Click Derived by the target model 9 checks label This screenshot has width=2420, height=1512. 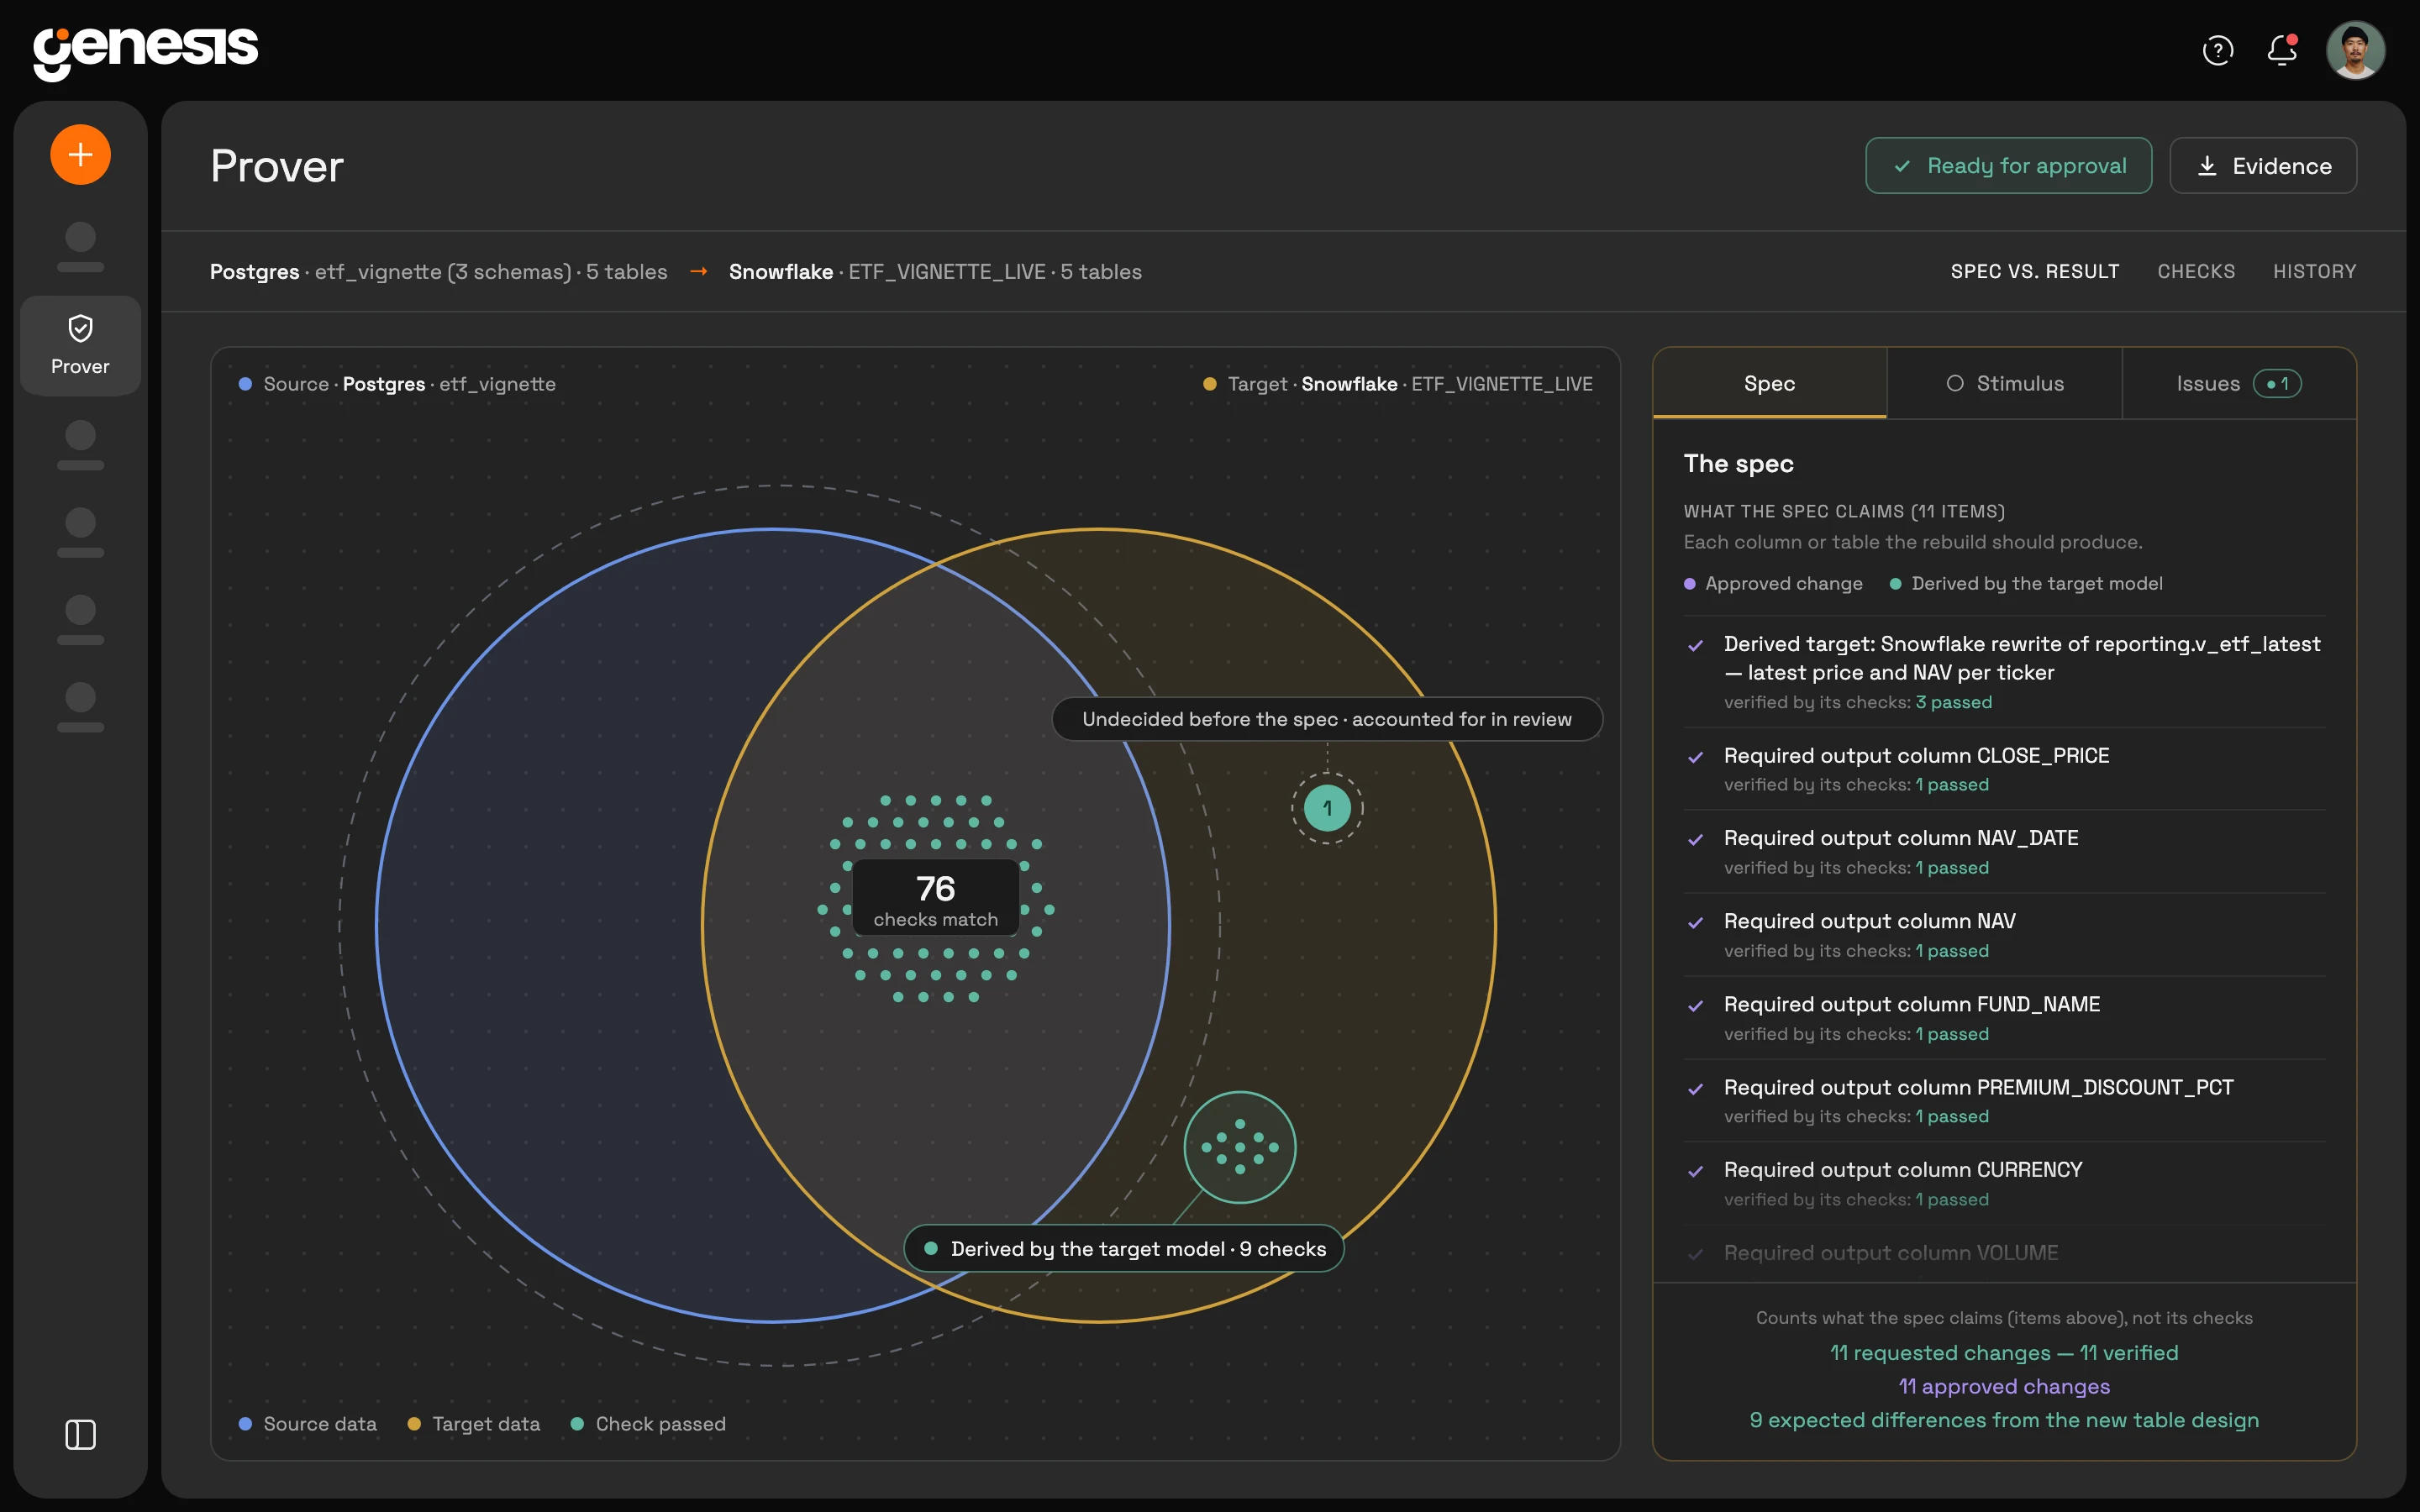point(1124,1249)
